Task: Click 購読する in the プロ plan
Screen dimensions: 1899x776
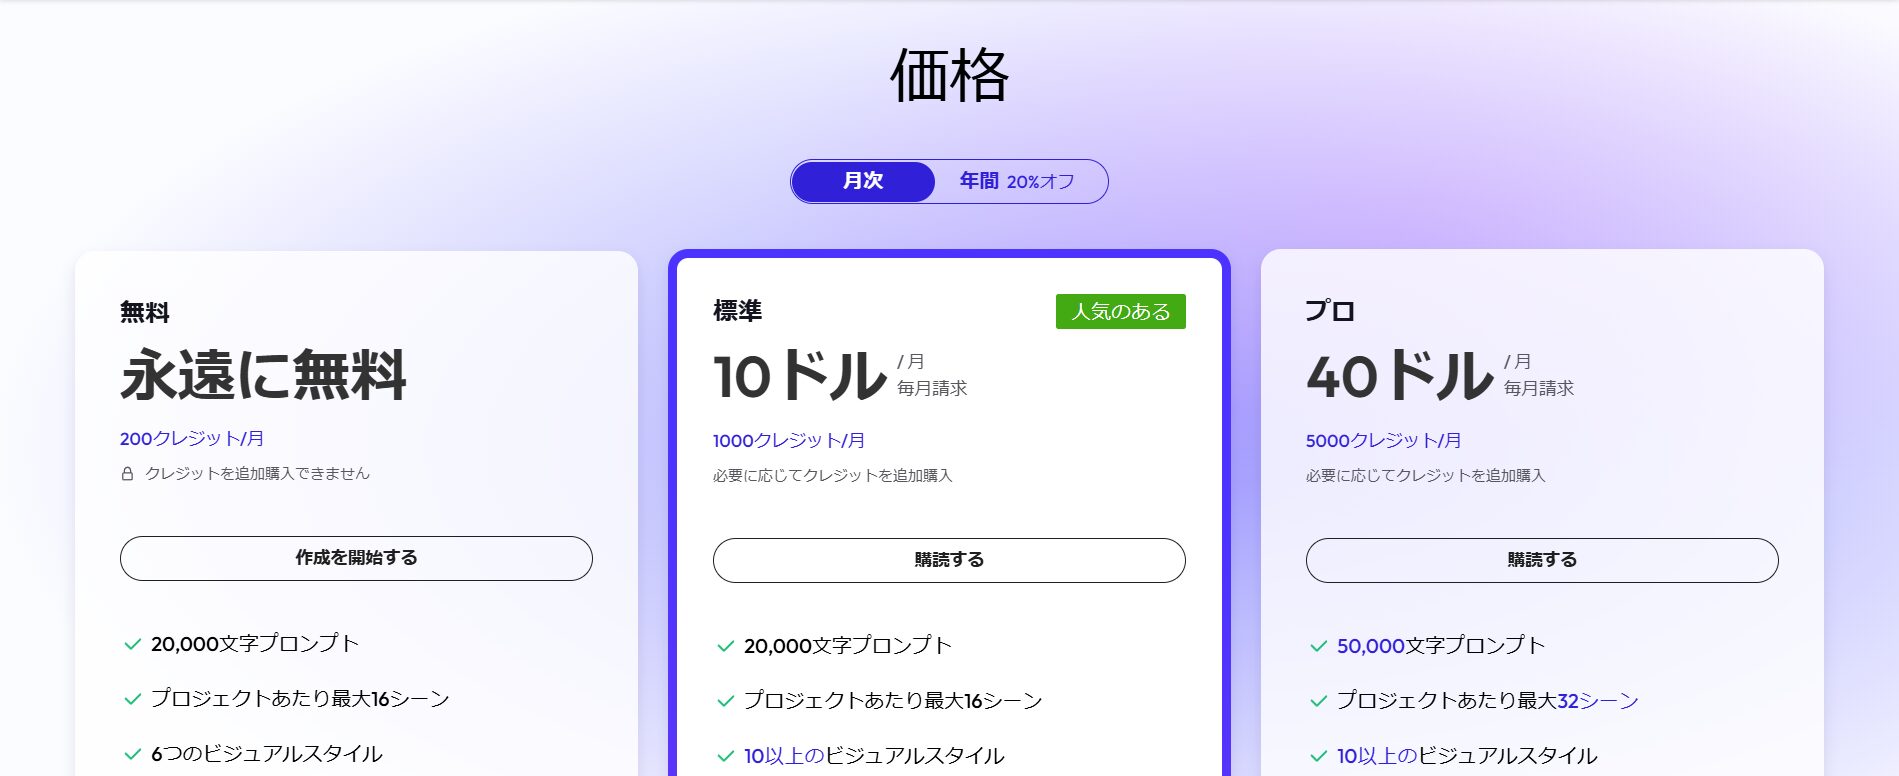Action: coord(1542,560)
